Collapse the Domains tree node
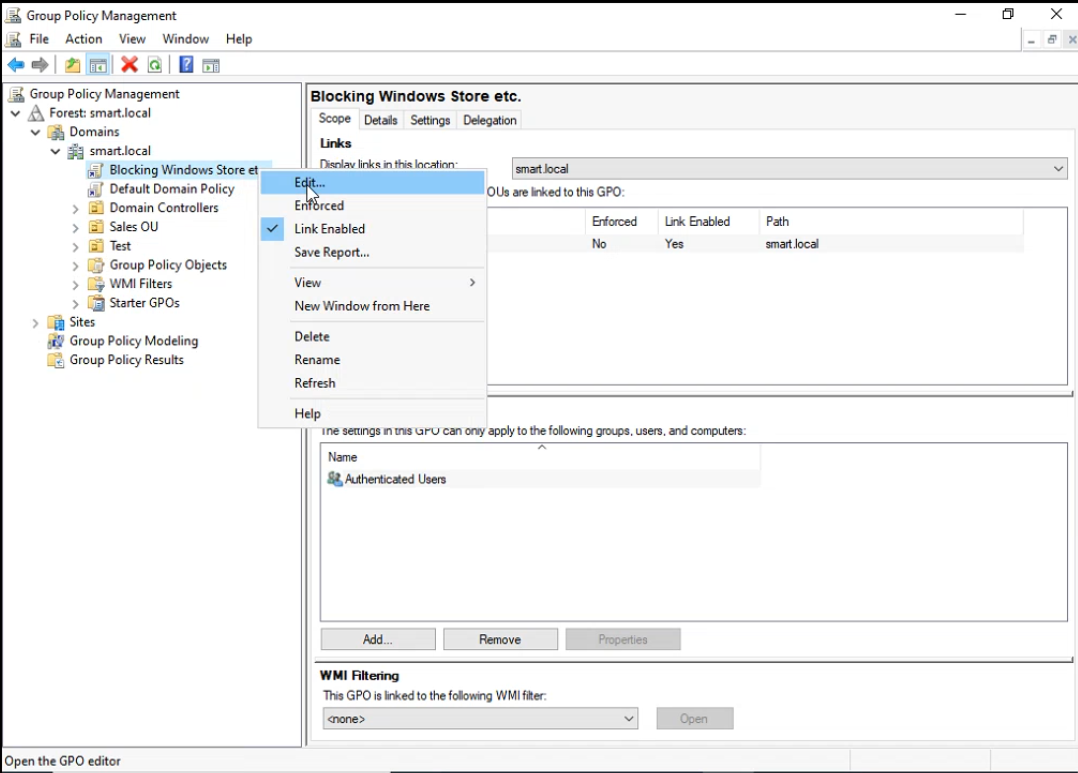The width and height of the screenshot is (1078, 773). pos(36,132)
